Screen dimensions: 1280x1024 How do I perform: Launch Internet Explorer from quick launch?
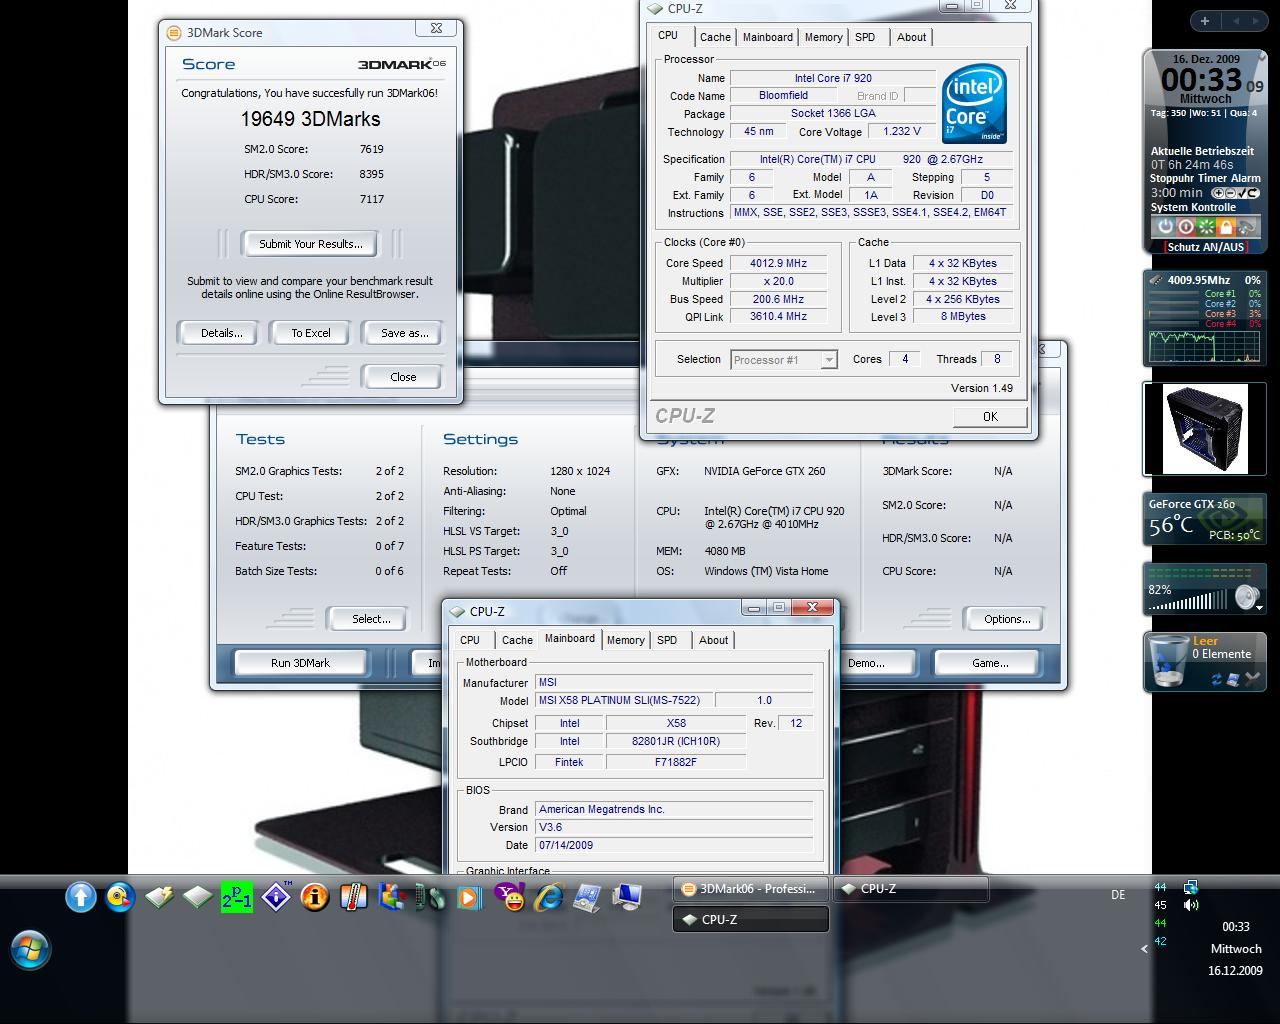548,897
